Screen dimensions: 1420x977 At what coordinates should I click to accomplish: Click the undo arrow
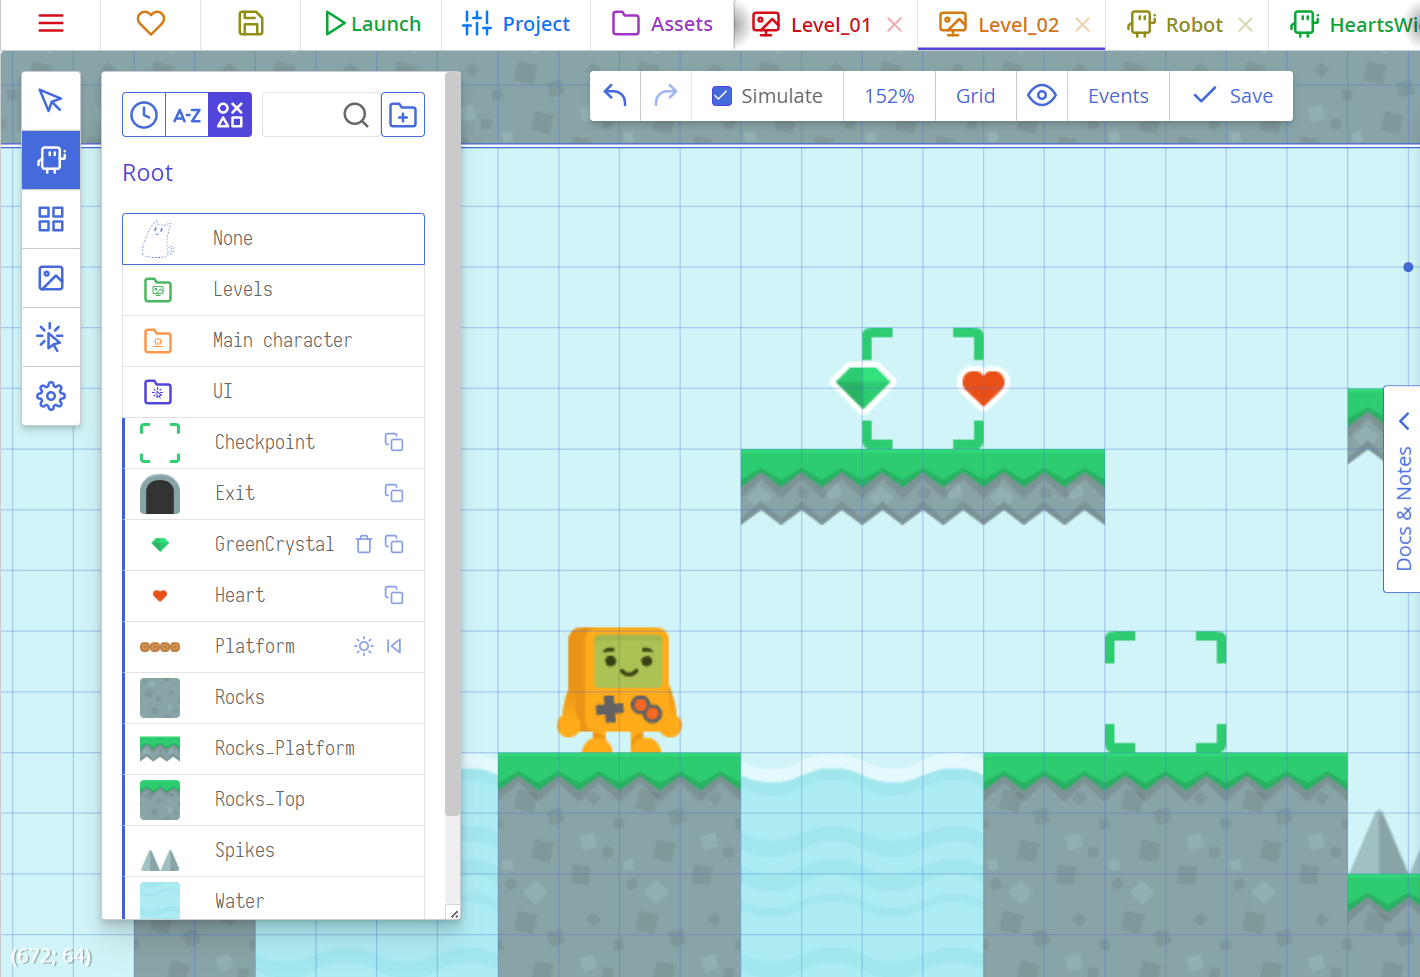point(615,96)
